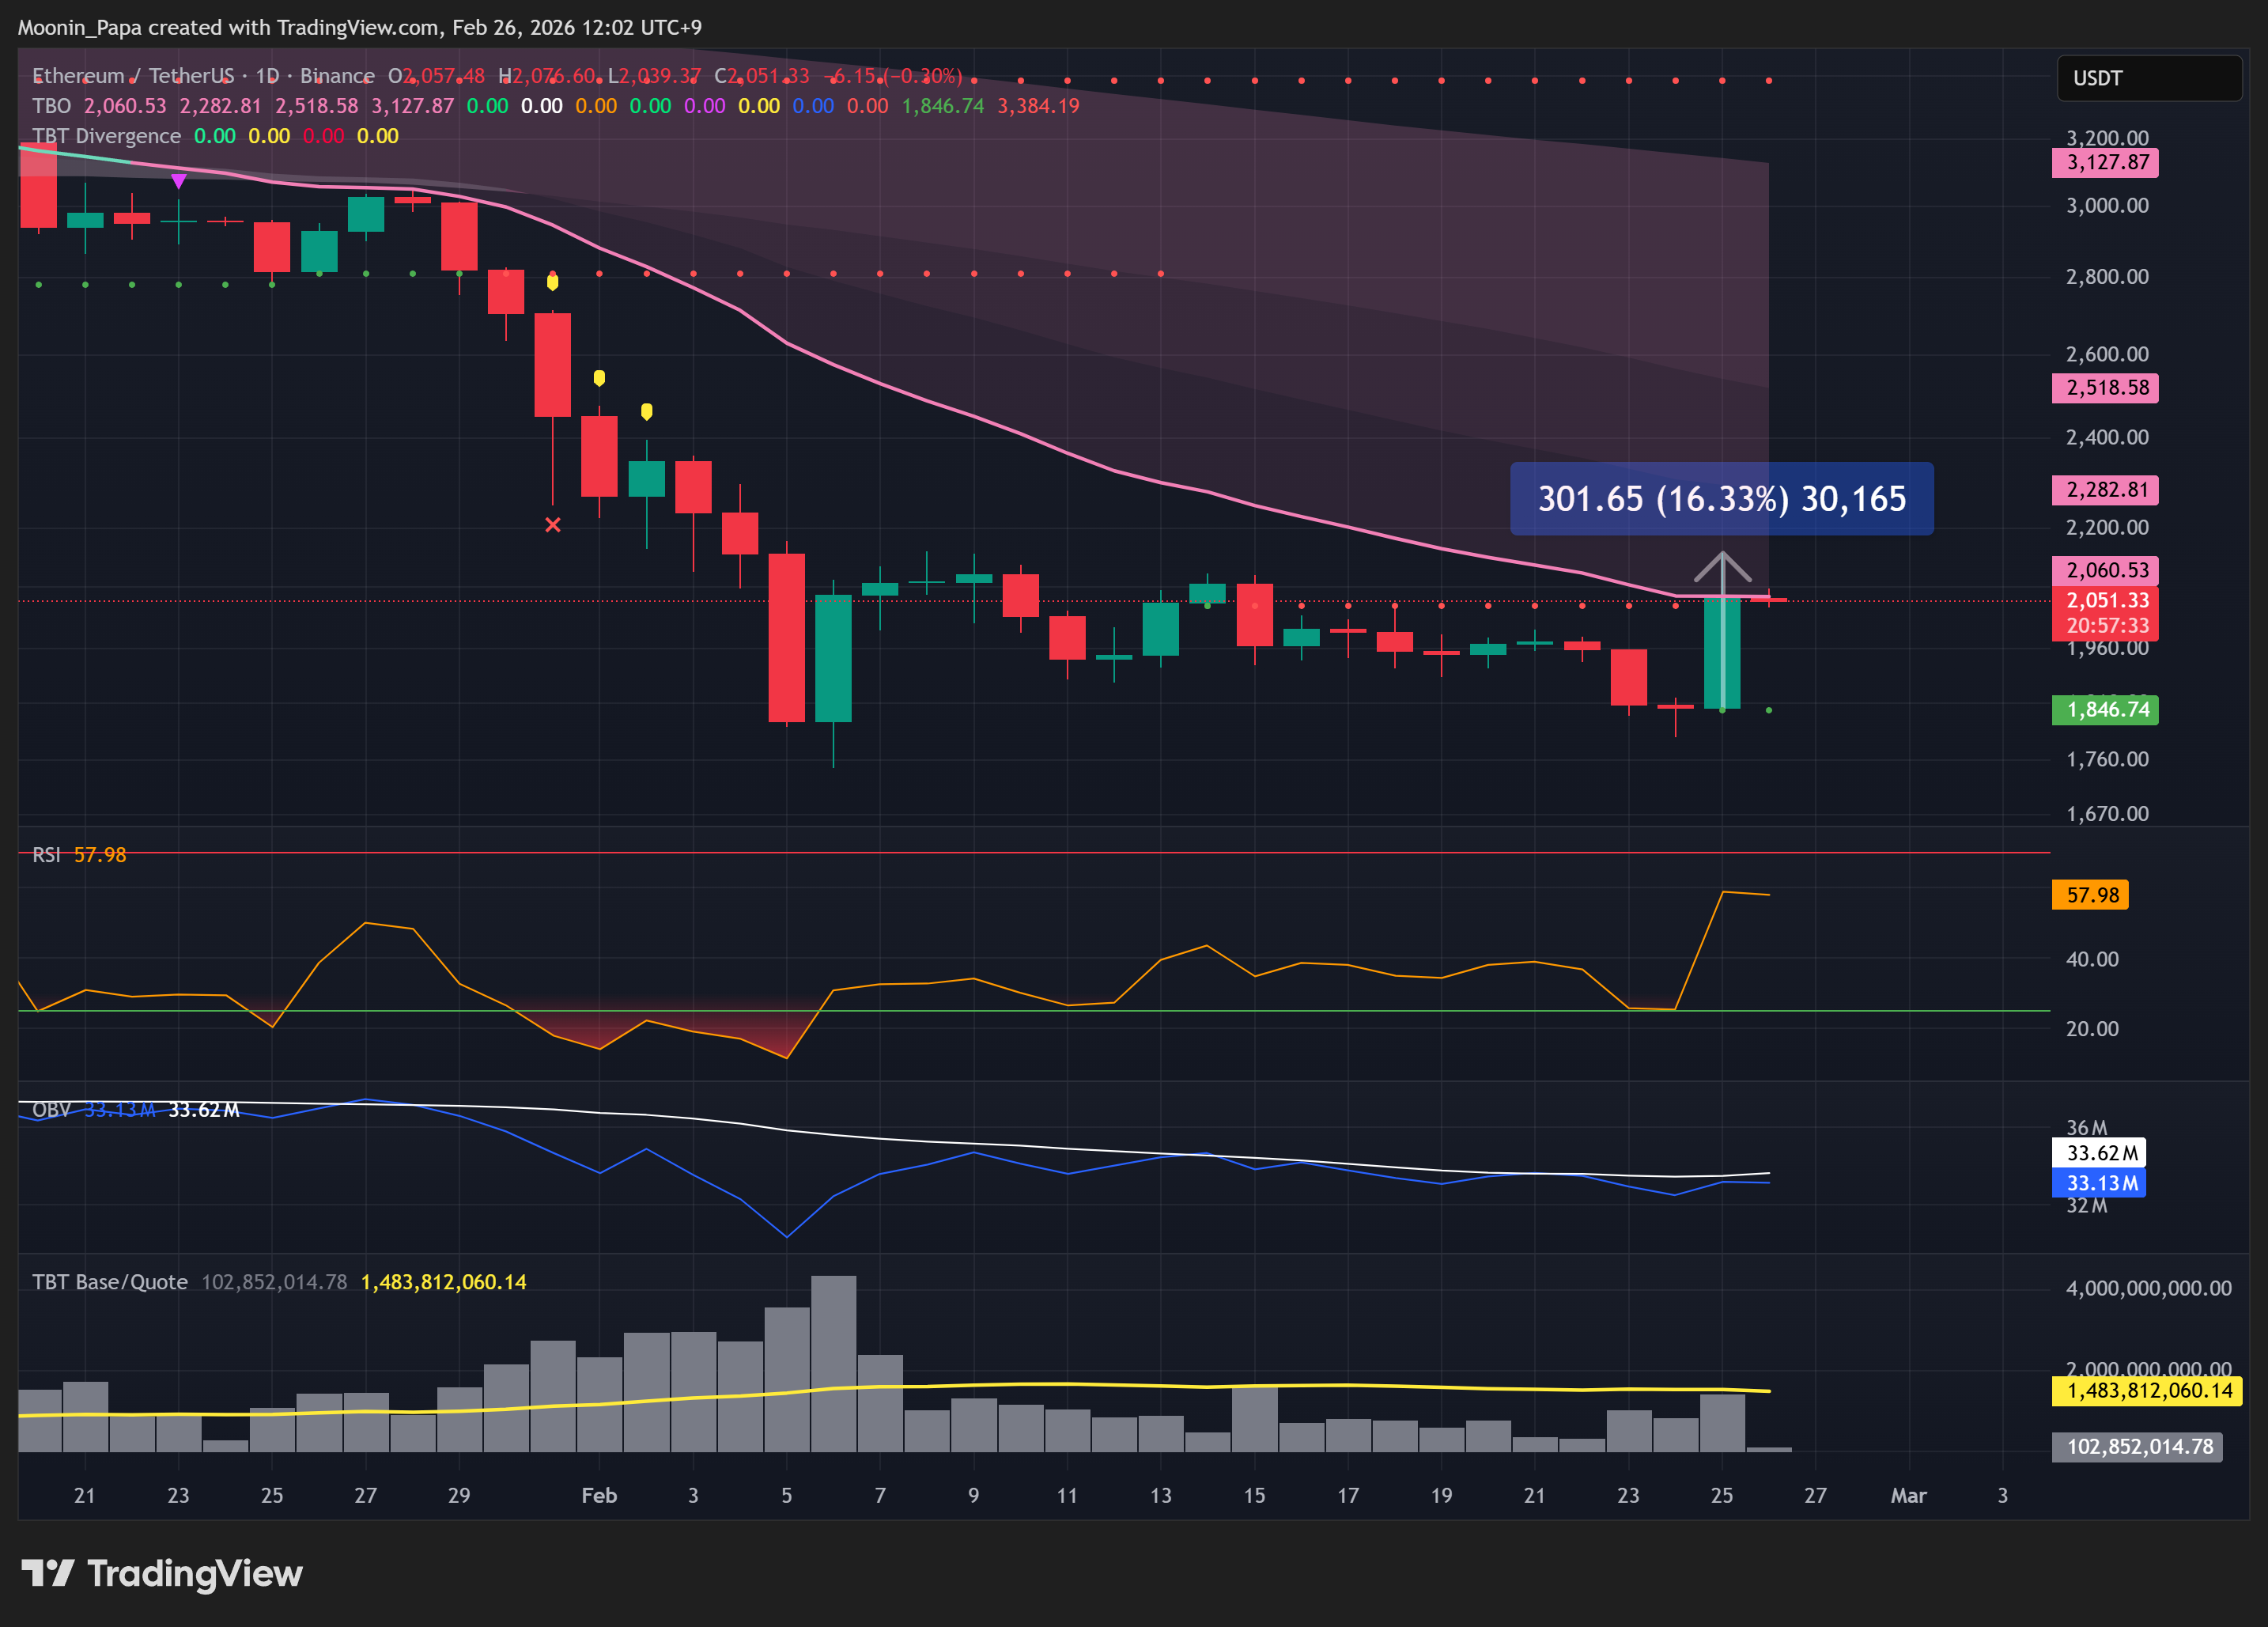Click the lowest yellow marker near Feb 2

coord(646,411)
